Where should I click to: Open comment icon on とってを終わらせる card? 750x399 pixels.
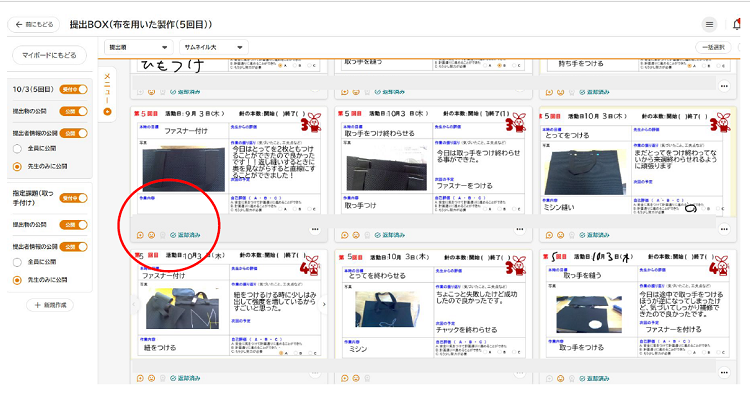(x=344, y=378)
